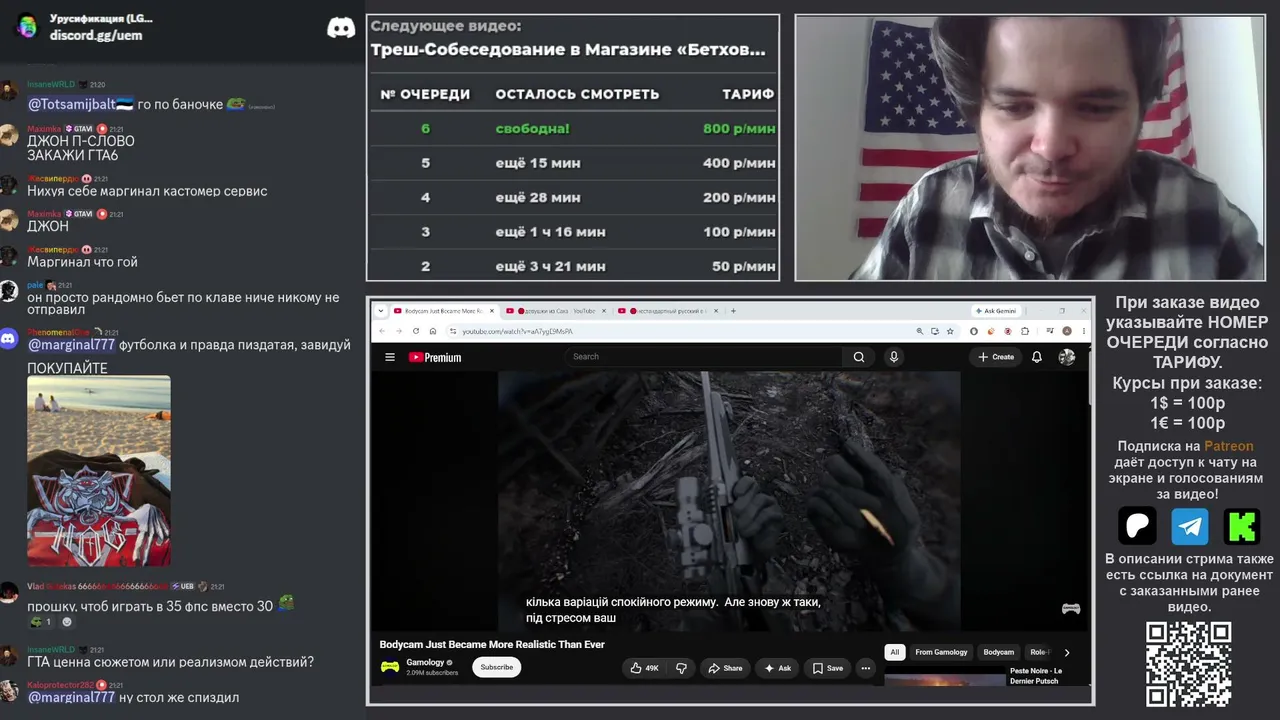Save the video to a playlist
Viewport: 1280px width, 720px height.
(x=828, y=668)
